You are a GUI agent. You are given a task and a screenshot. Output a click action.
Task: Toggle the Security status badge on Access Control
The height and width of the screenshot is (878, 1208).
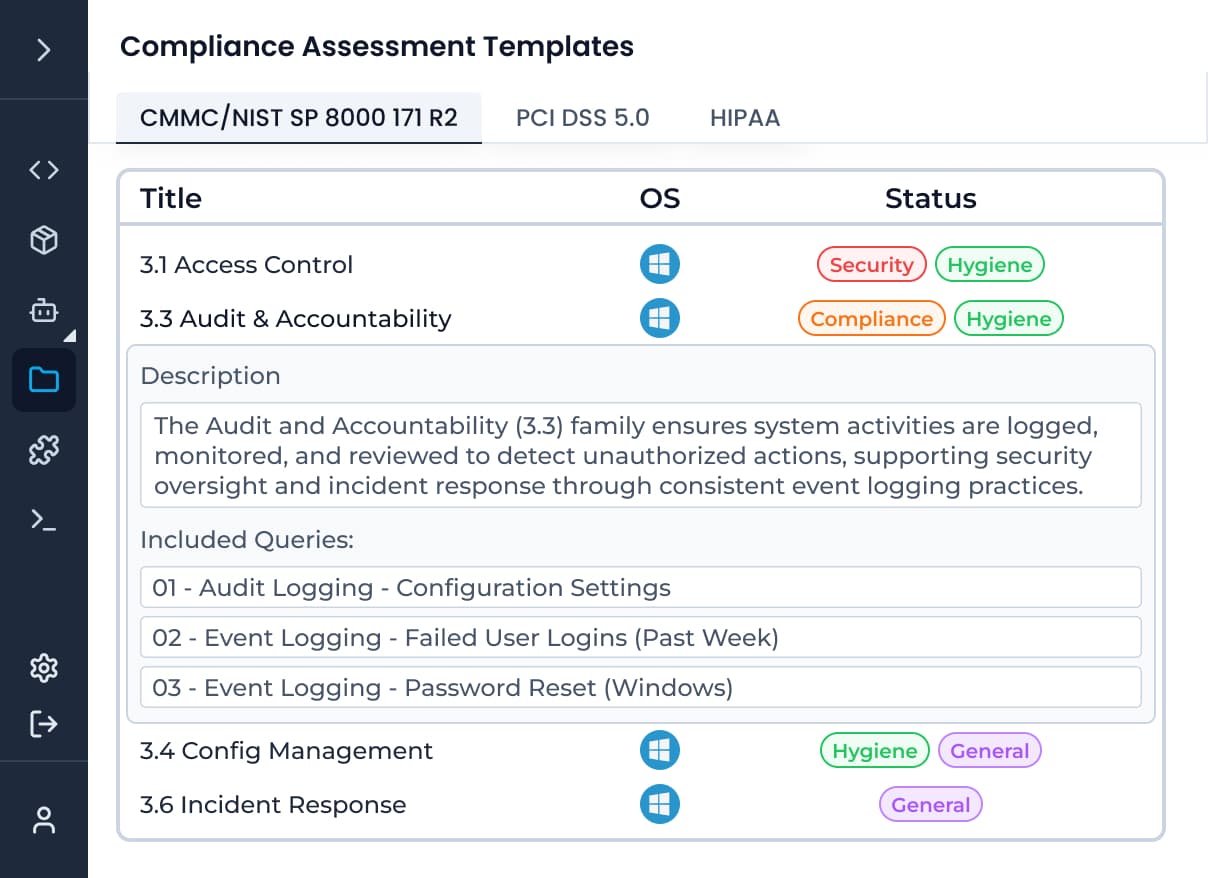pos(871,264)
